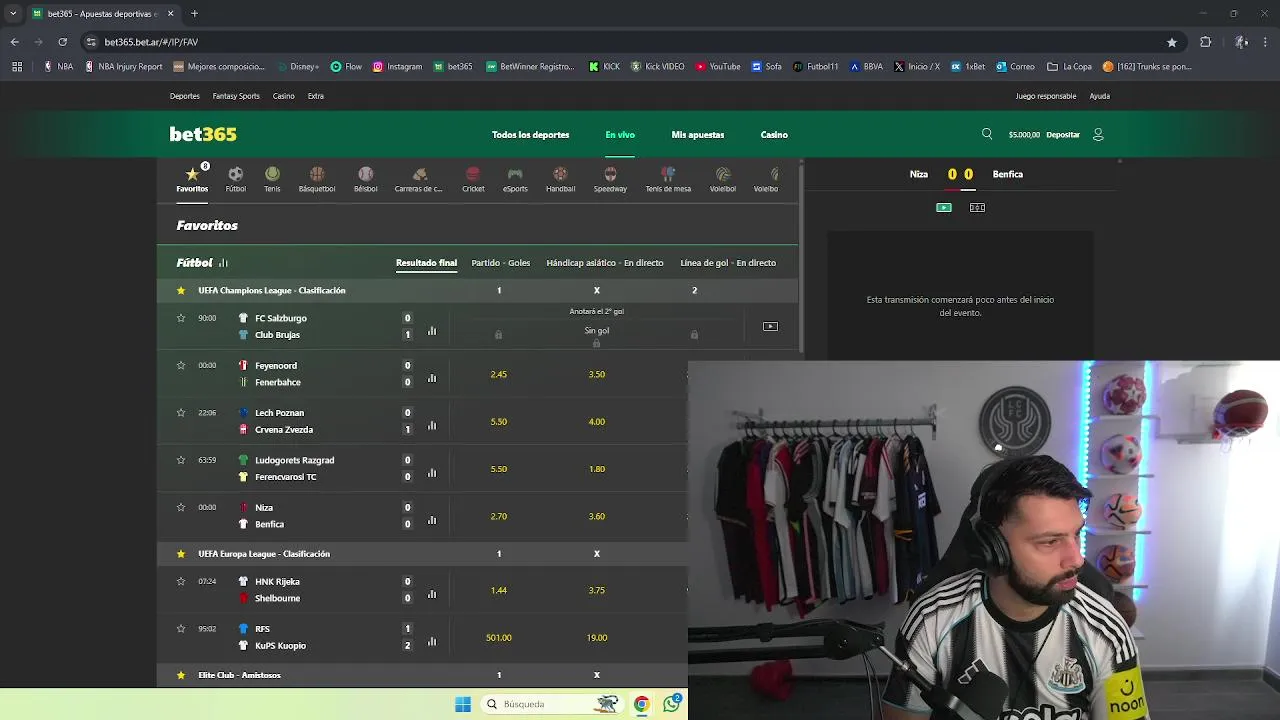Bookmark this page with star icon

click(1172, 42)
